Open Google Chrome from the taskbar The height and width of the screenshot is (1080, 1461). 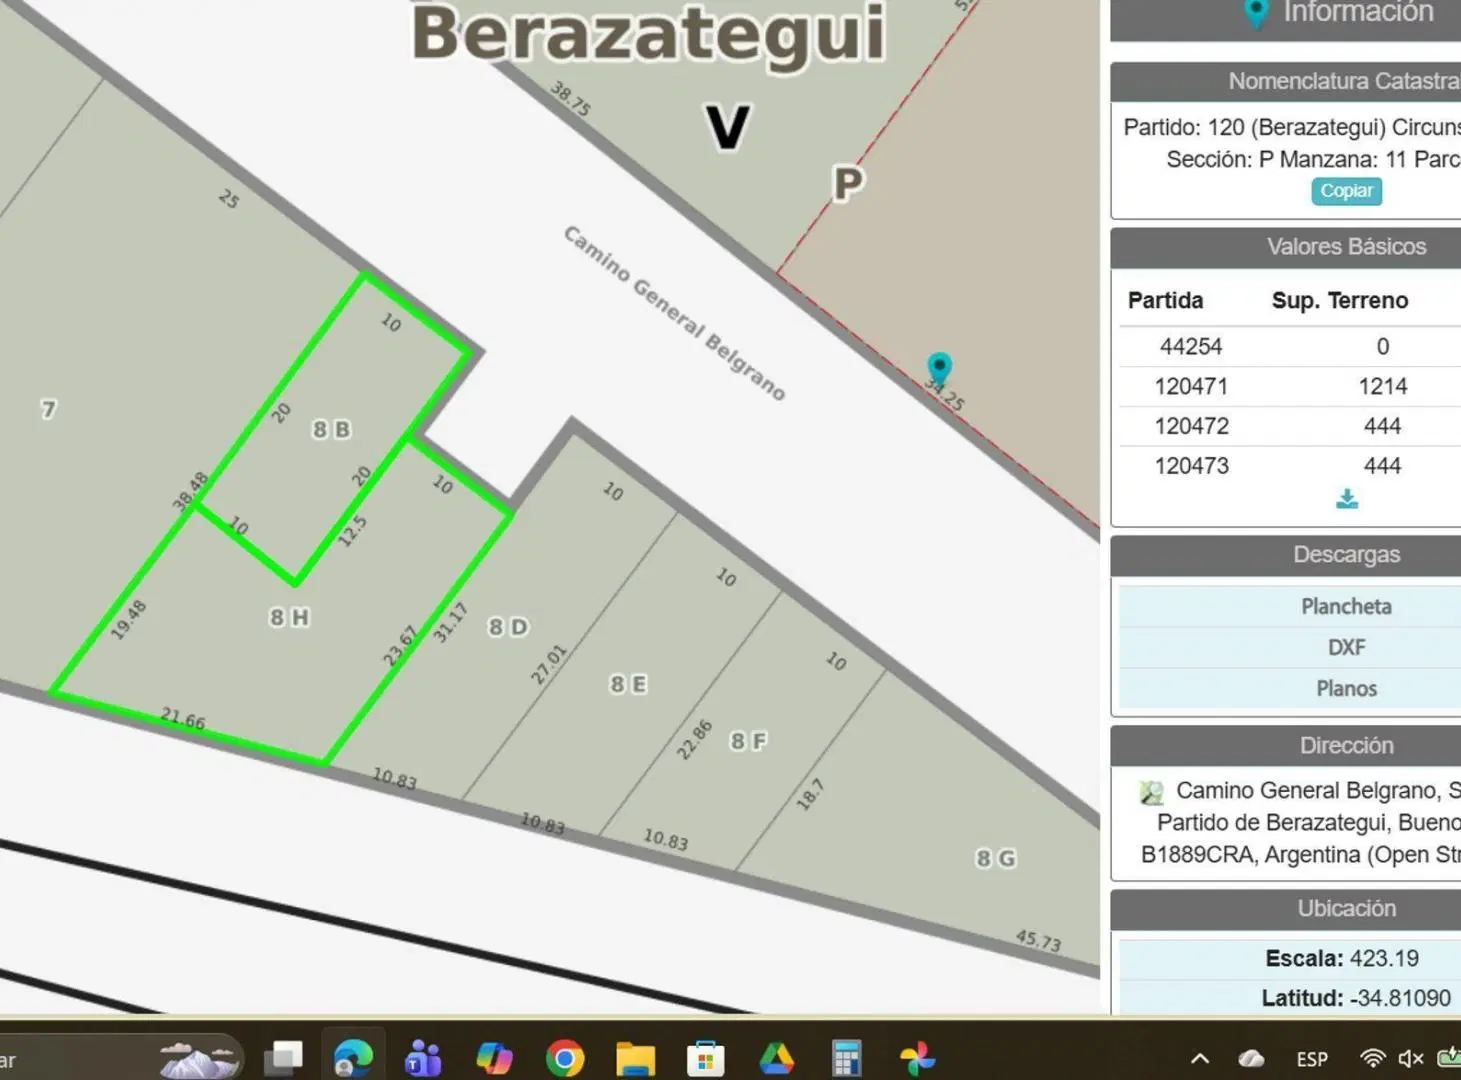click(x=565, y=1058)
